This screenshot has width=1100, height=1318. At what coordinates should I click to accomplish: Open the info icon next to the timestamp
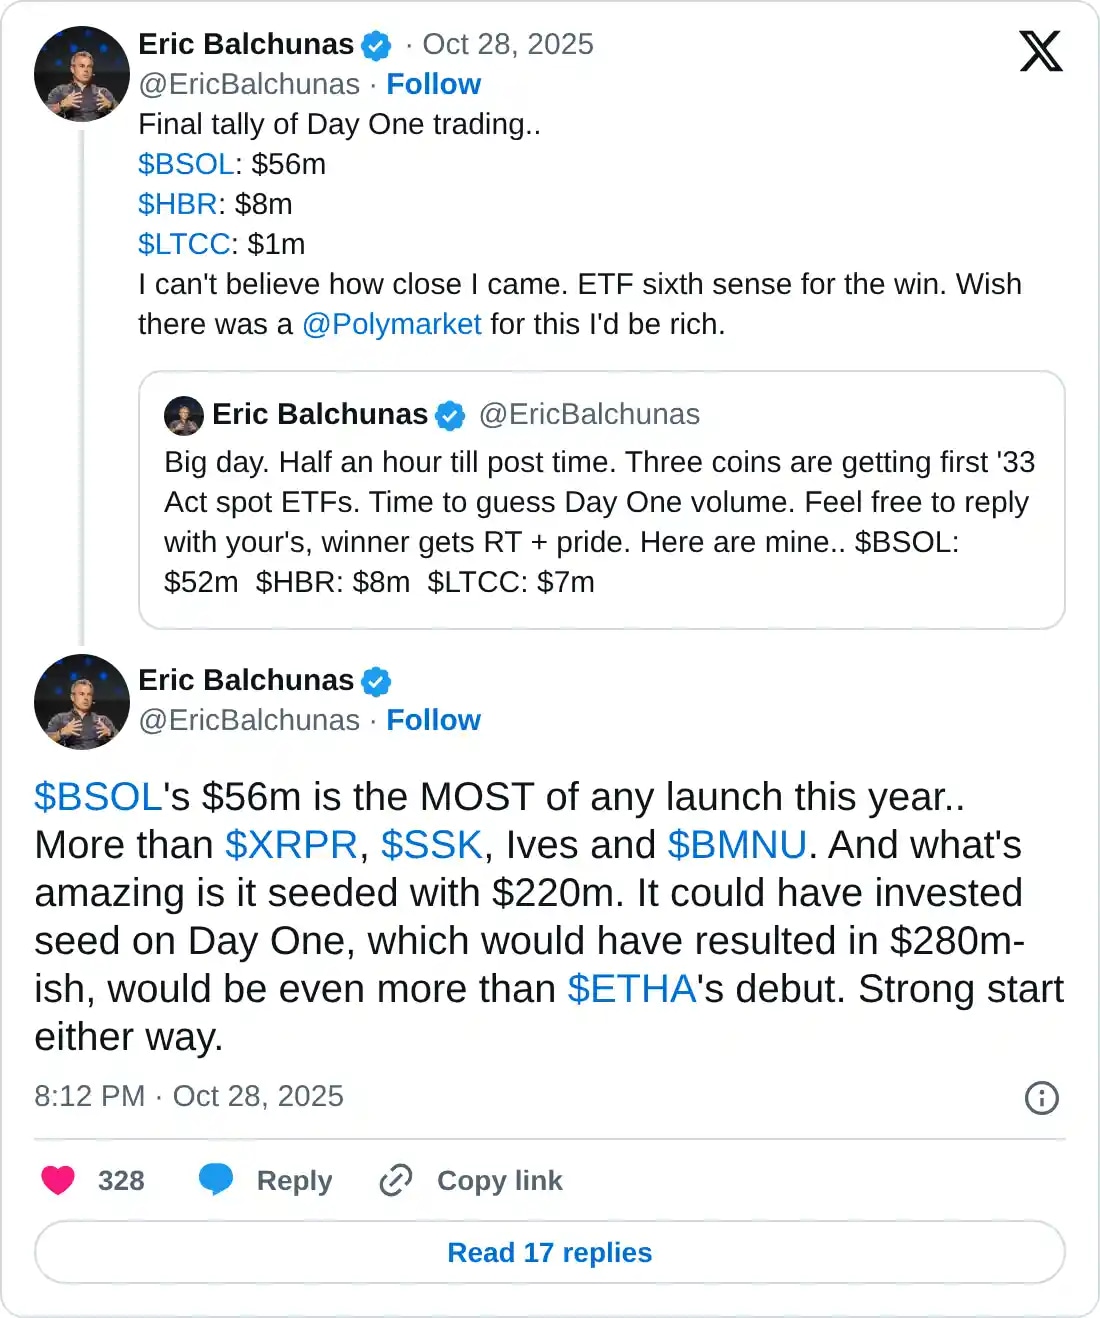[1040, 1098]
